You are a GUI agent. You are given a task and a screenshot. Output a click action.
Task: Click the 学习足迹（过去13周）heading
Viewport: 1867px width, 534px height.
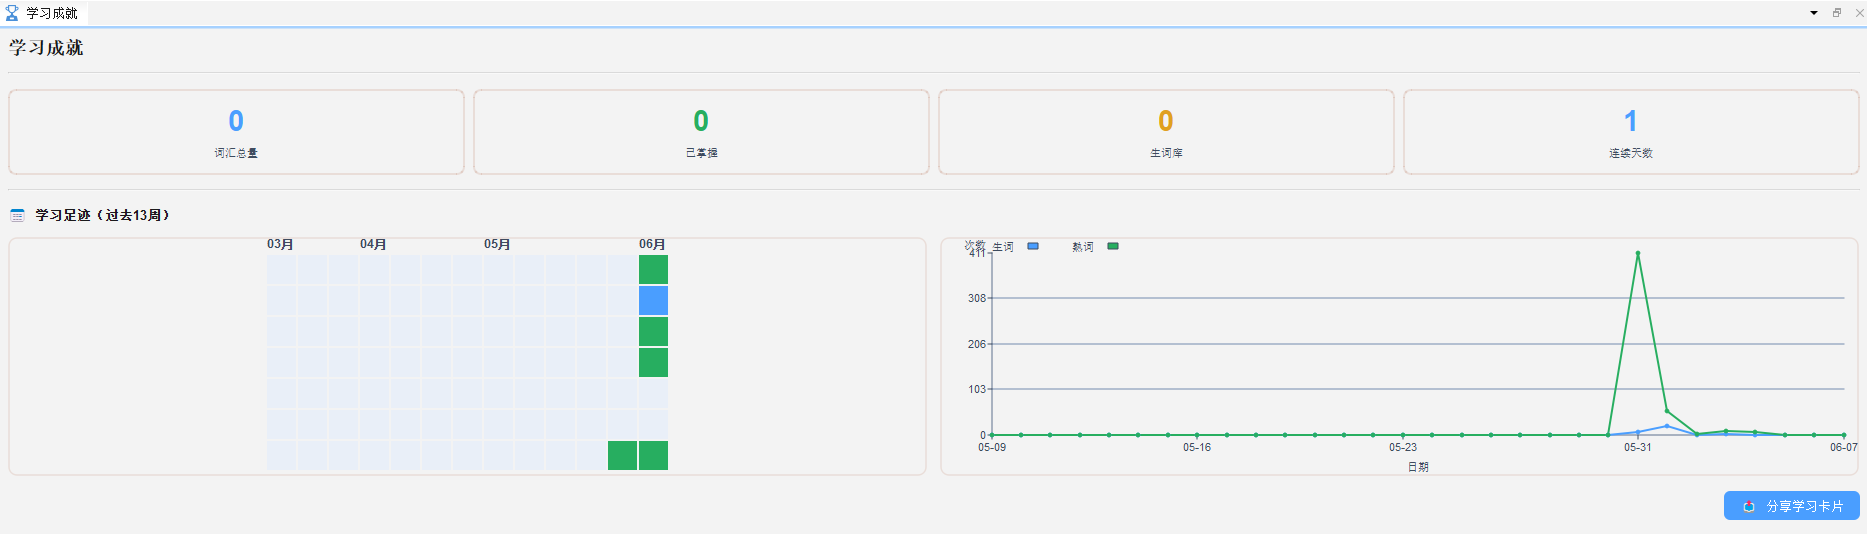102,215
